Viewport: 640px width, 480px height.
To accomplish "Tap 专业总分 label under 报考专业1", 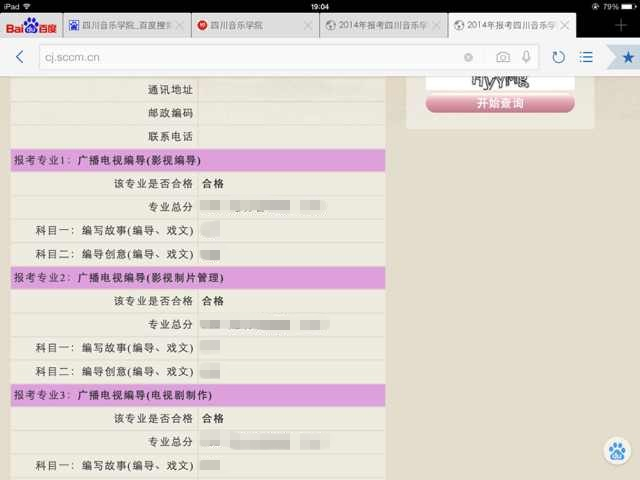I will pyautogui.click(x=170, y=207).
